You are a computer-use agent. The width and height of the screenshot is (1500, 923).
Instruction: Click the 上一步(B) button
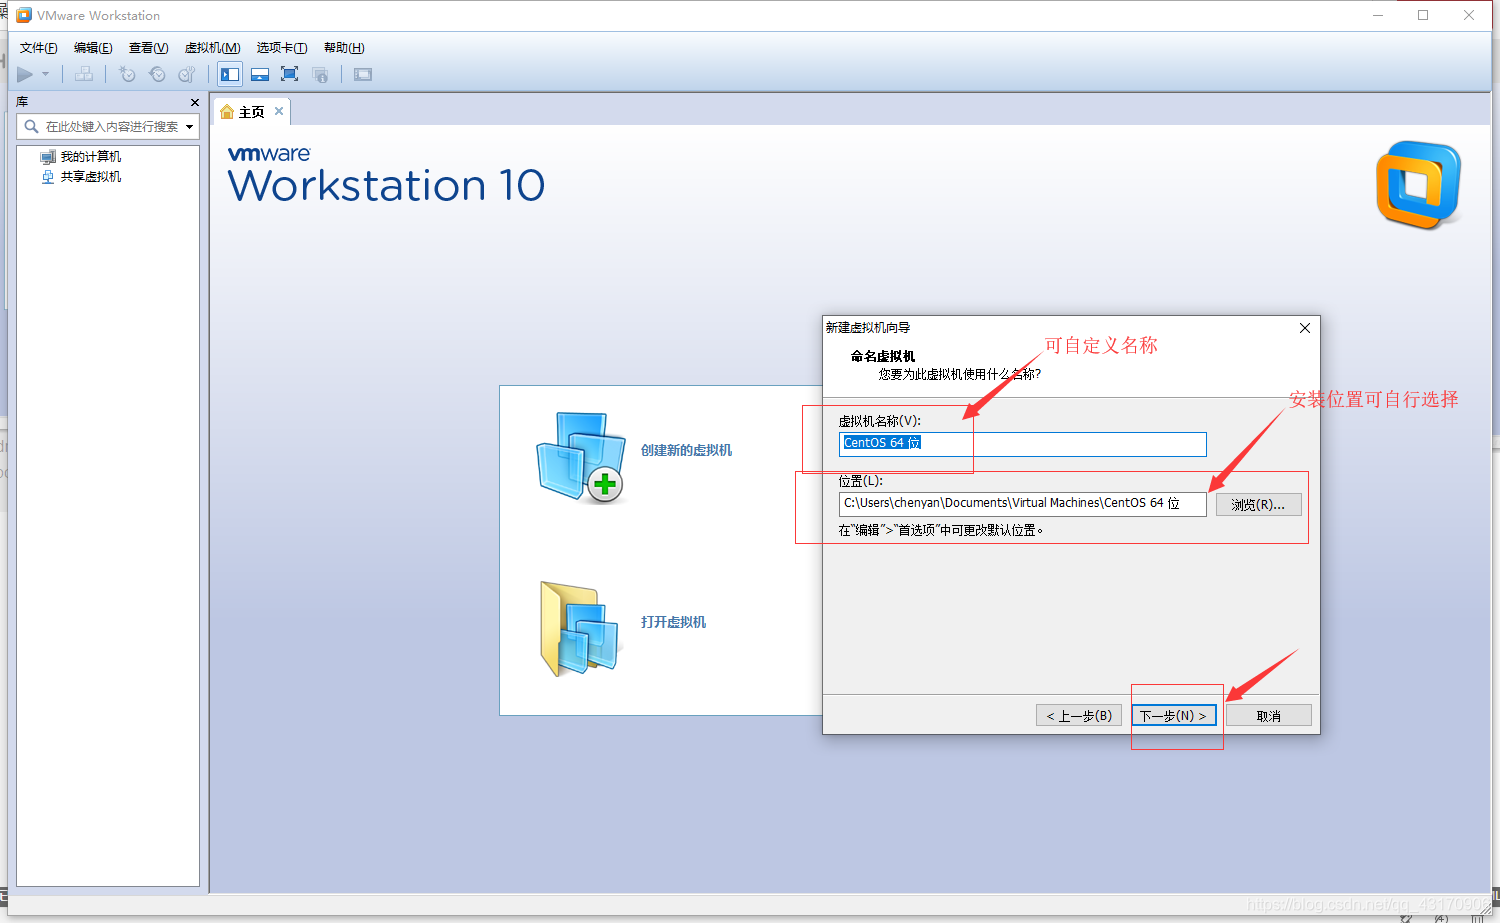tap(1079, 716)
